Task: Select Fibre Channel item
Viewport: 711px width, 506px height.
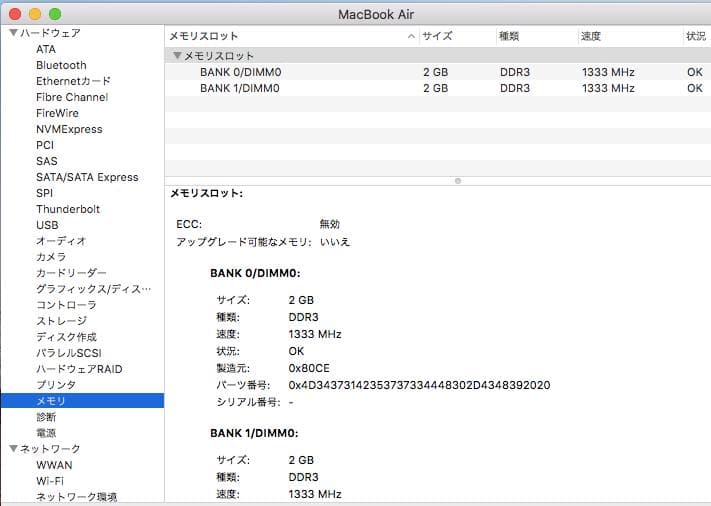Action: point(72,97)
